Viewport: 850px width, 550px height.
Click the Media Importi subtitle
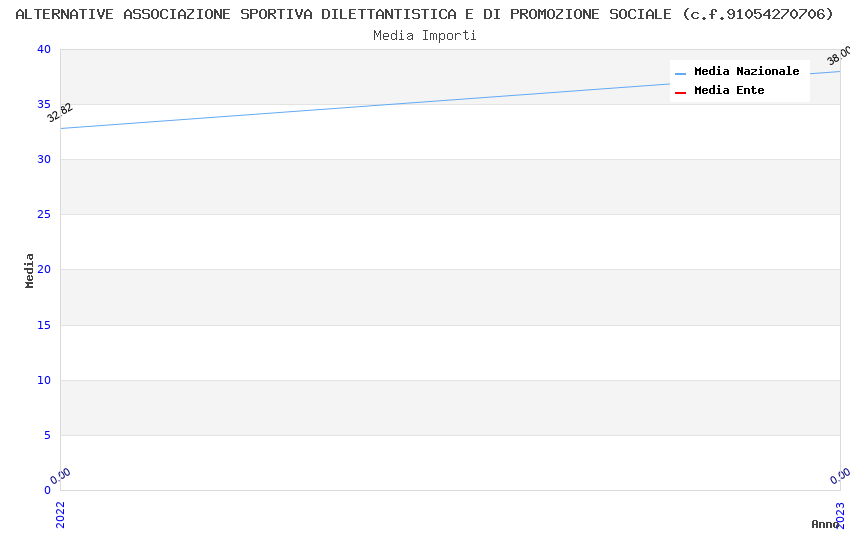[x=425, y=36]
